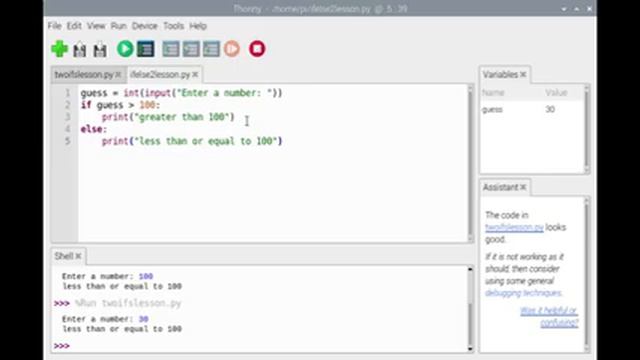The image size is (640, 360).
Task: Open the Help menu
Action: click(x=198, y=26)
